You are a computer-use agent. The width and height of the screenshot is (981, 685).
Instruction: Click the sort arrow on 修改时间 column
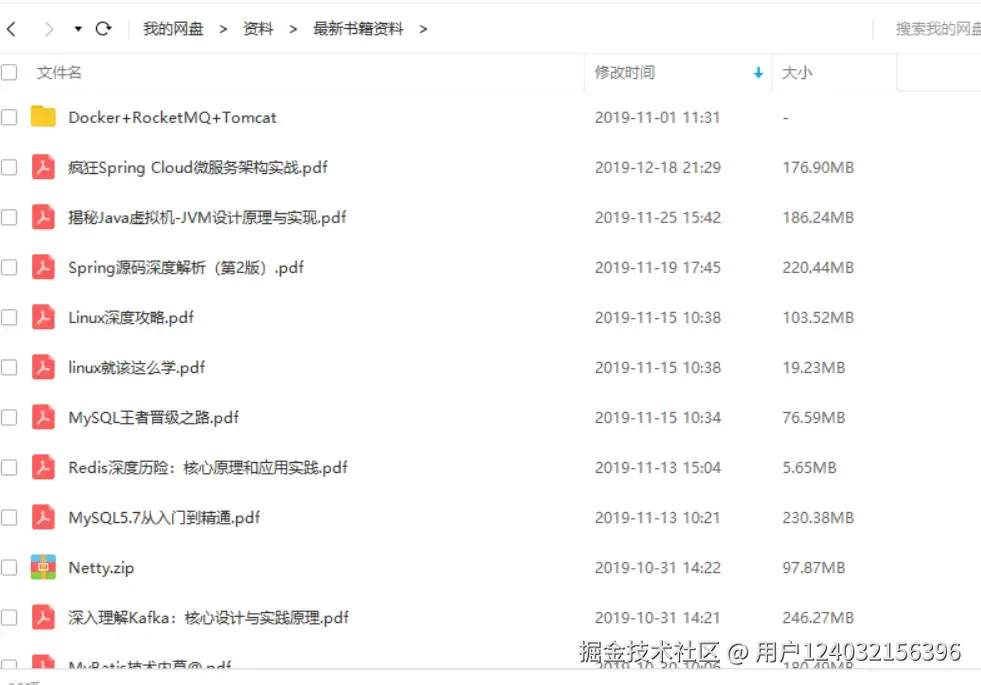(x=758, y=72)
